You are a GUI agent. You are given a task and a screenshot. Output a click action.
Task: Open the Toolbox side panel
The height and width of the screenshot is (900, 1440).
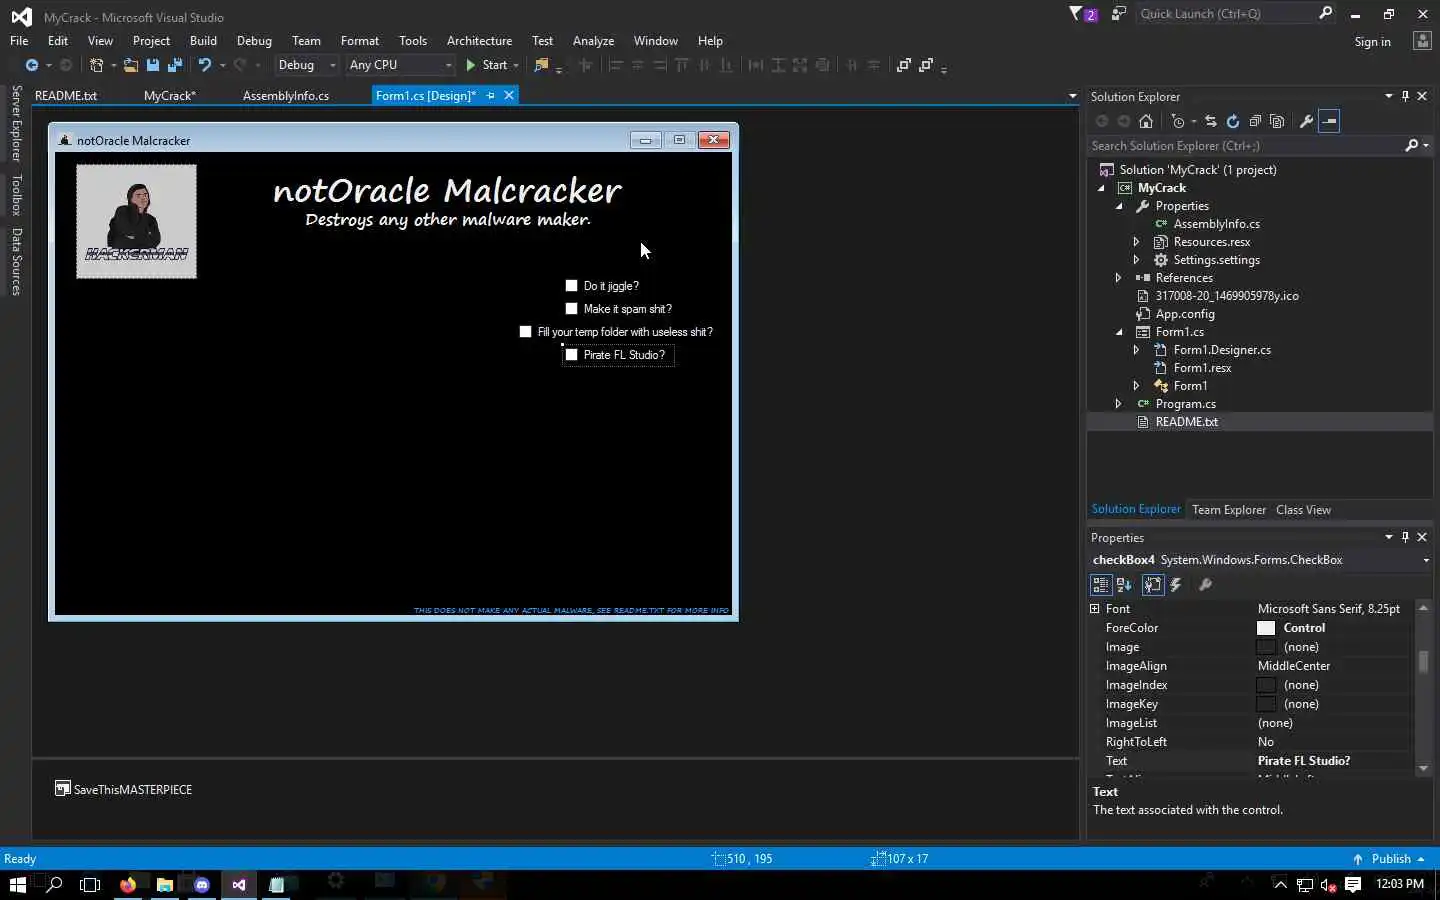click(x=16, y=195)
